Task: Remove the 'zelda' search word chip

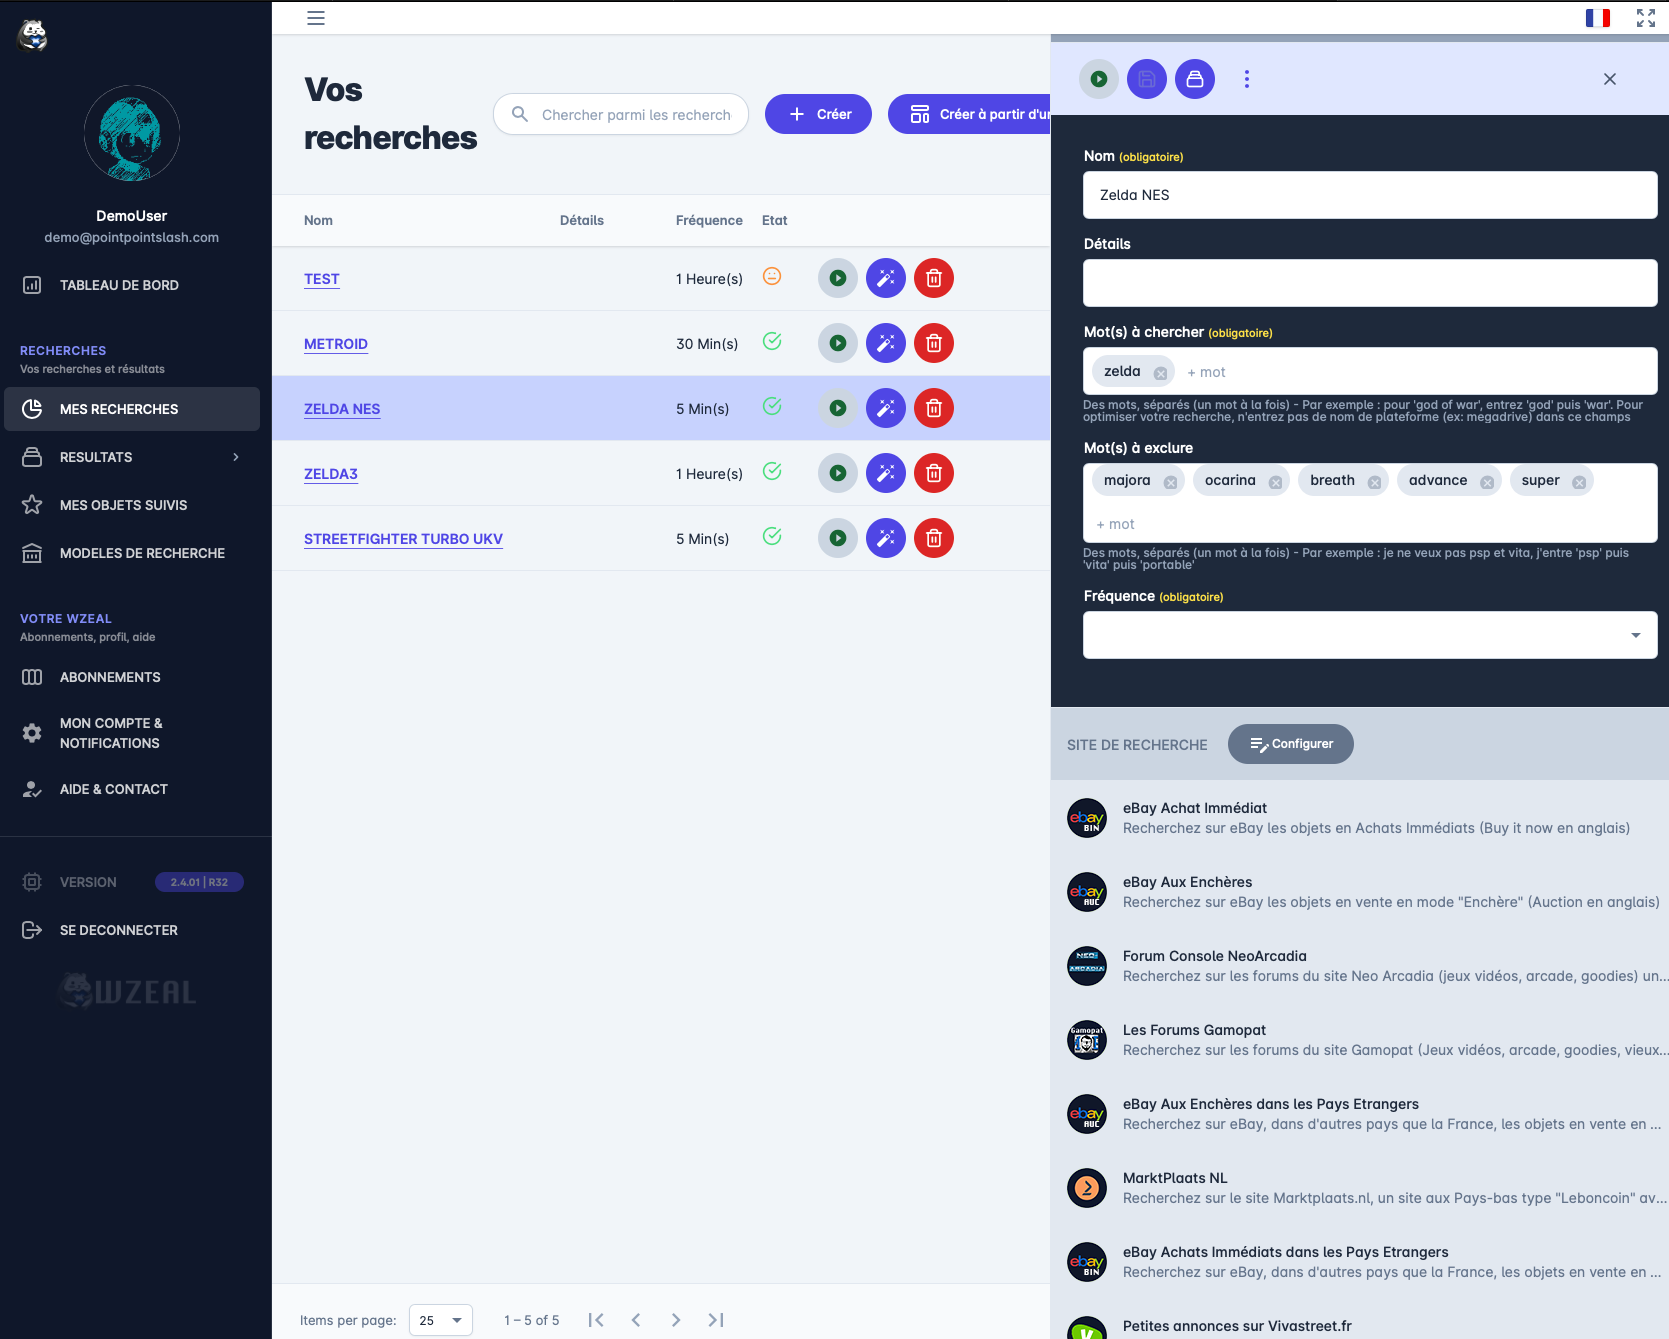Action: (x=1160, y=373)
